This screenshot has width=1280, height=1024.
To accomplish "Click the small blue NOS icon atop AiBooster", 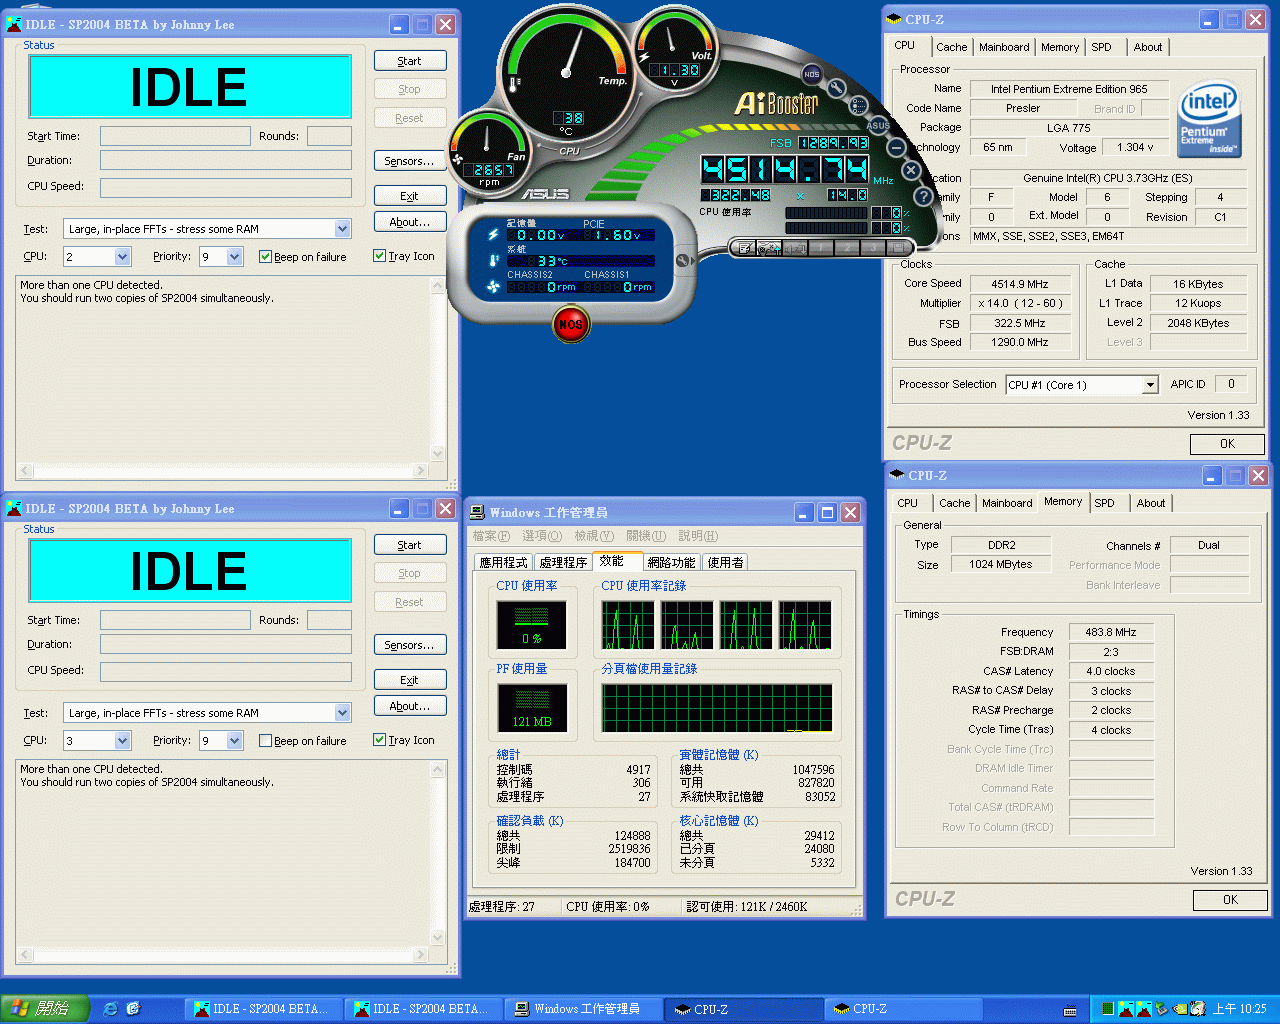I will click(812, 74).
